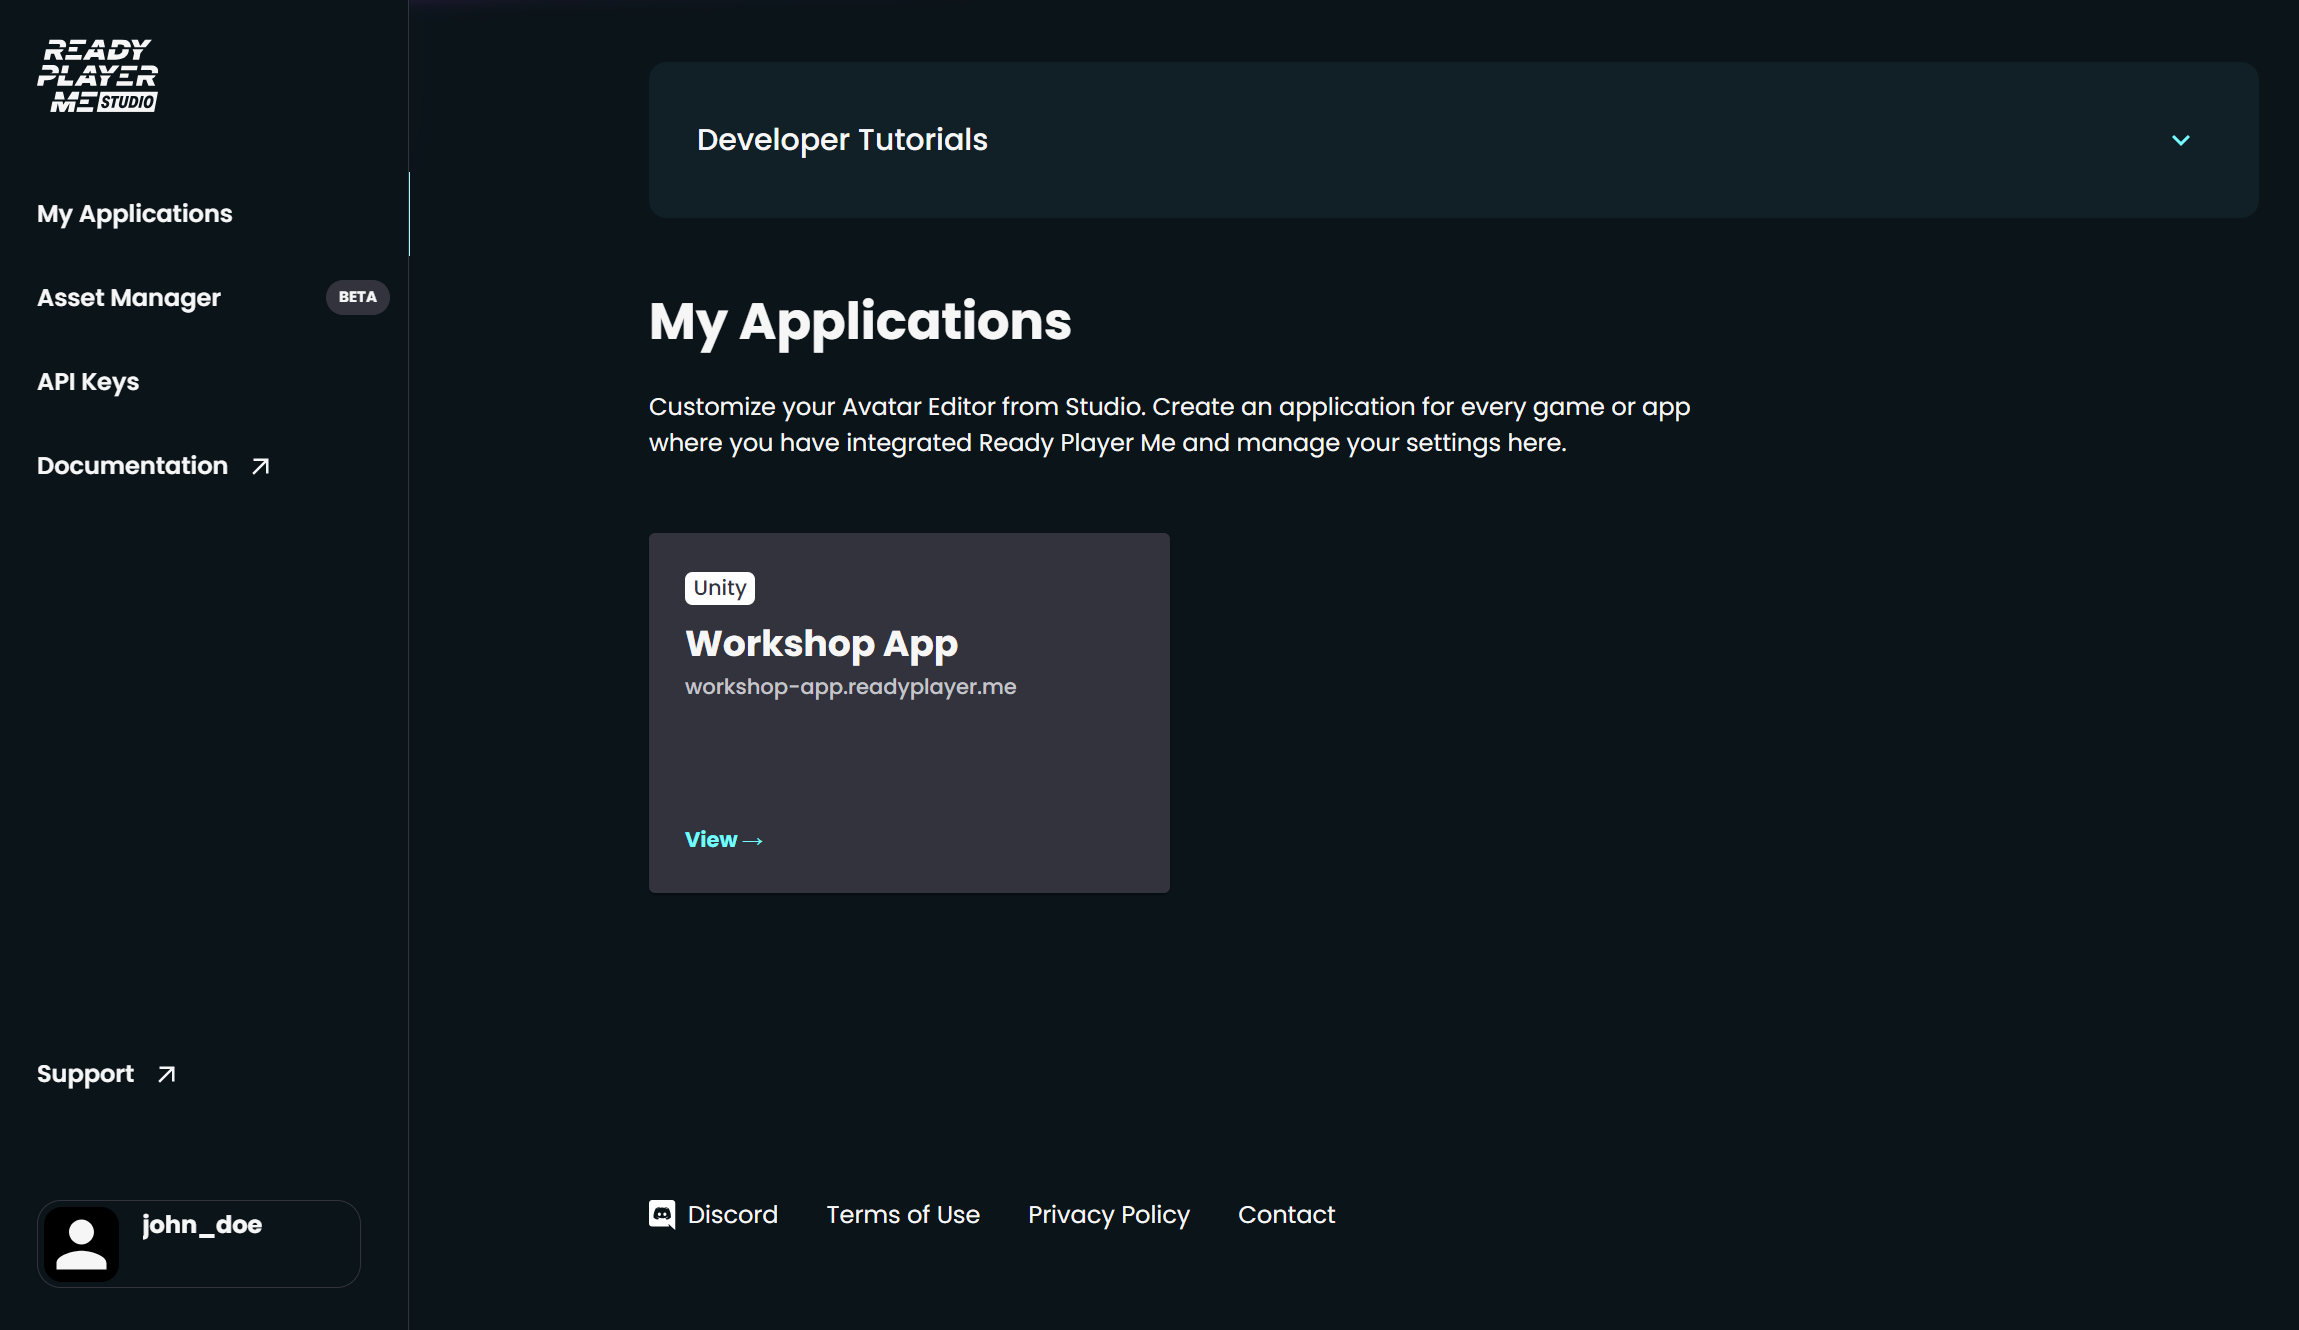Open the Terms of Use link
The height and width of the screenshot is (1330, 2299).
tap(902, 1215)
